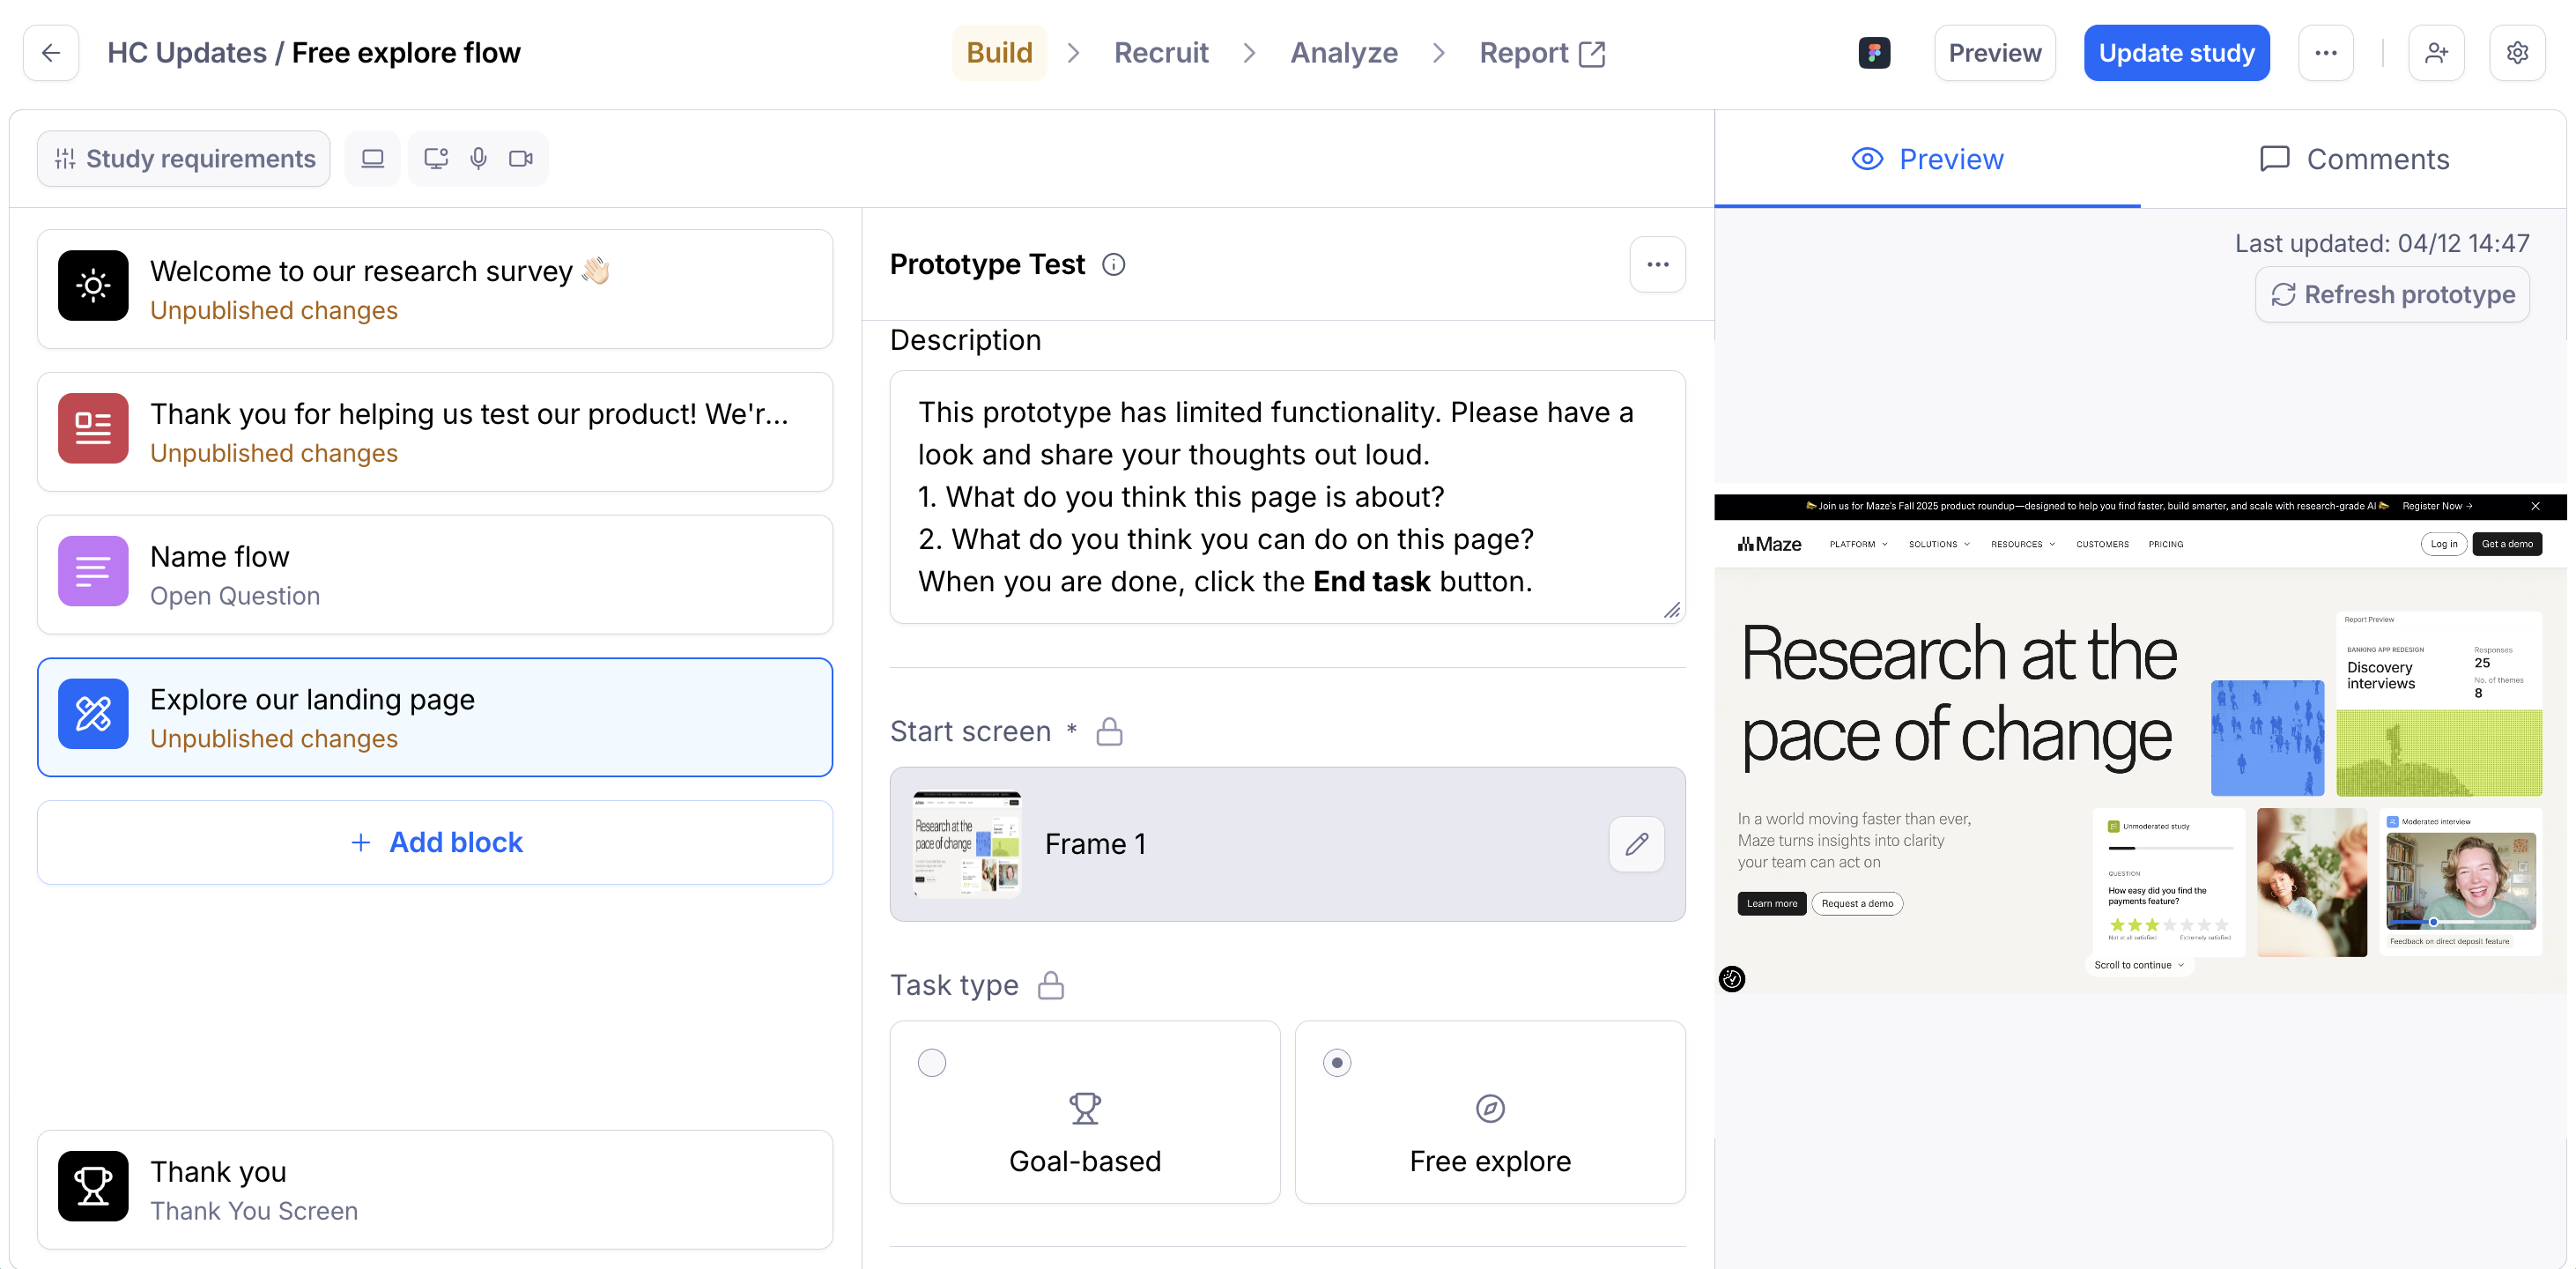Screen dimensions: 2576x1269
Task: Go to the Analyze step
Action: (1344, 53)
